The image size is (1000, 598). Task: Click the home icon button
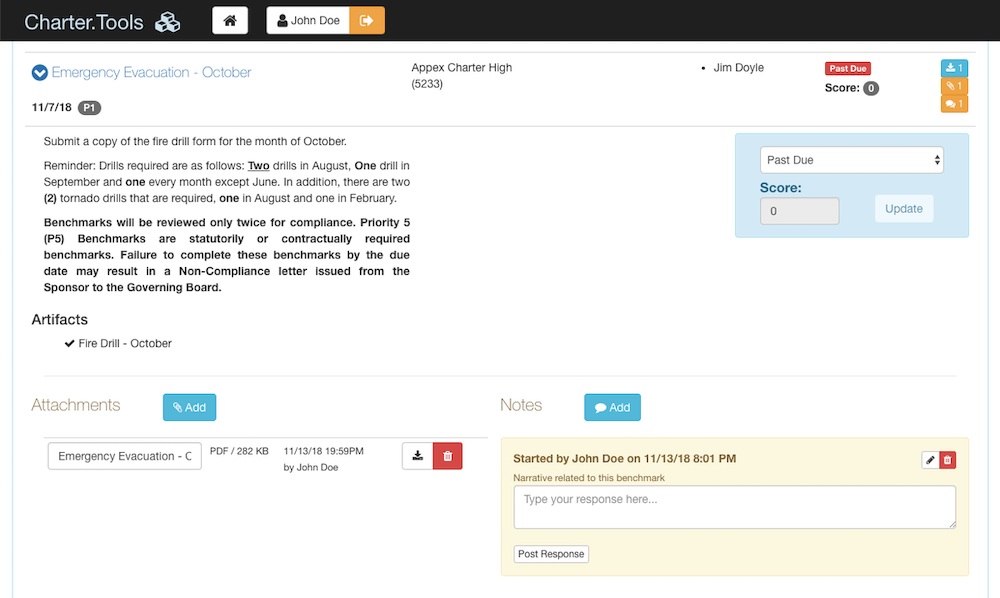coord(230,20)
